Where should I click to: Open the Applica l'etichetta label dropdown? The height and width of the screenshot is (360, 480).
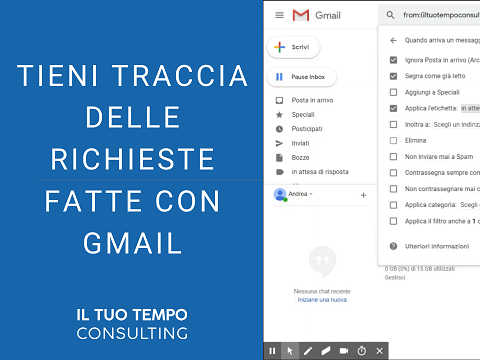470,108
